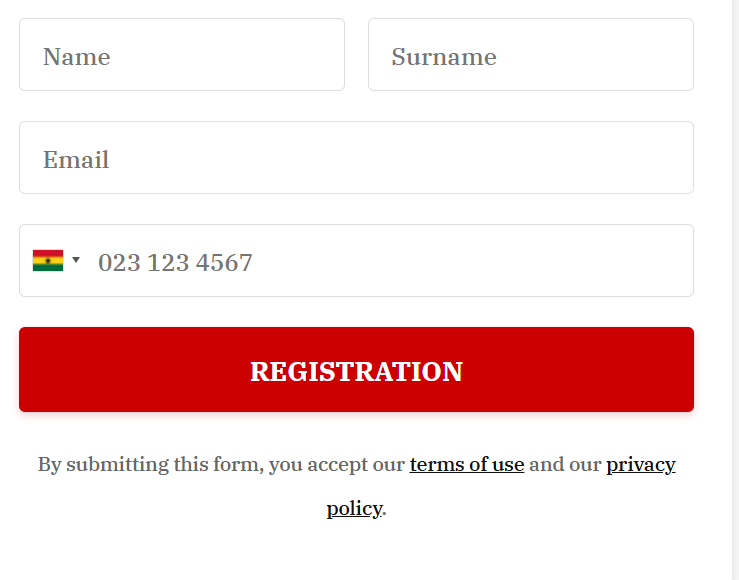Focus the Name input field
Viewport: 739px width, 580px height.
click(182, 55)
